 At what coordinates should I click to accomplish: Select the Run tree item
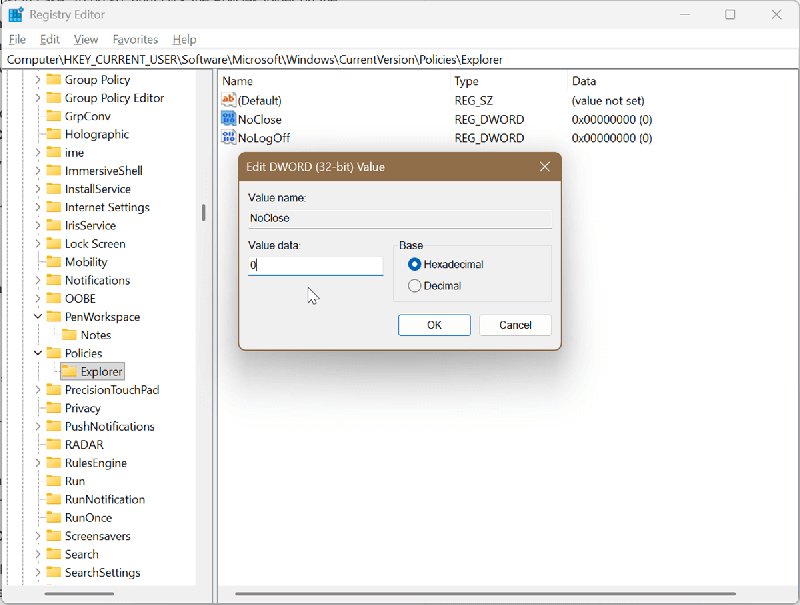[74, 481]
